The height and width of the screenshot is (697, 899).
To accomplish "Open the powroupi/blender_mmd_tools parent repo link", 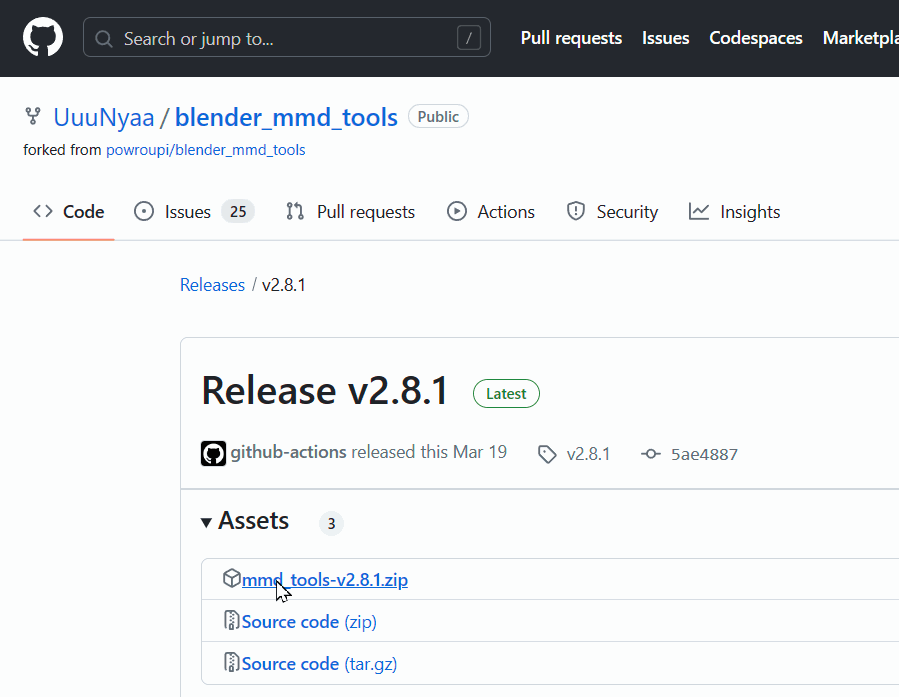I will pos(206,150).
